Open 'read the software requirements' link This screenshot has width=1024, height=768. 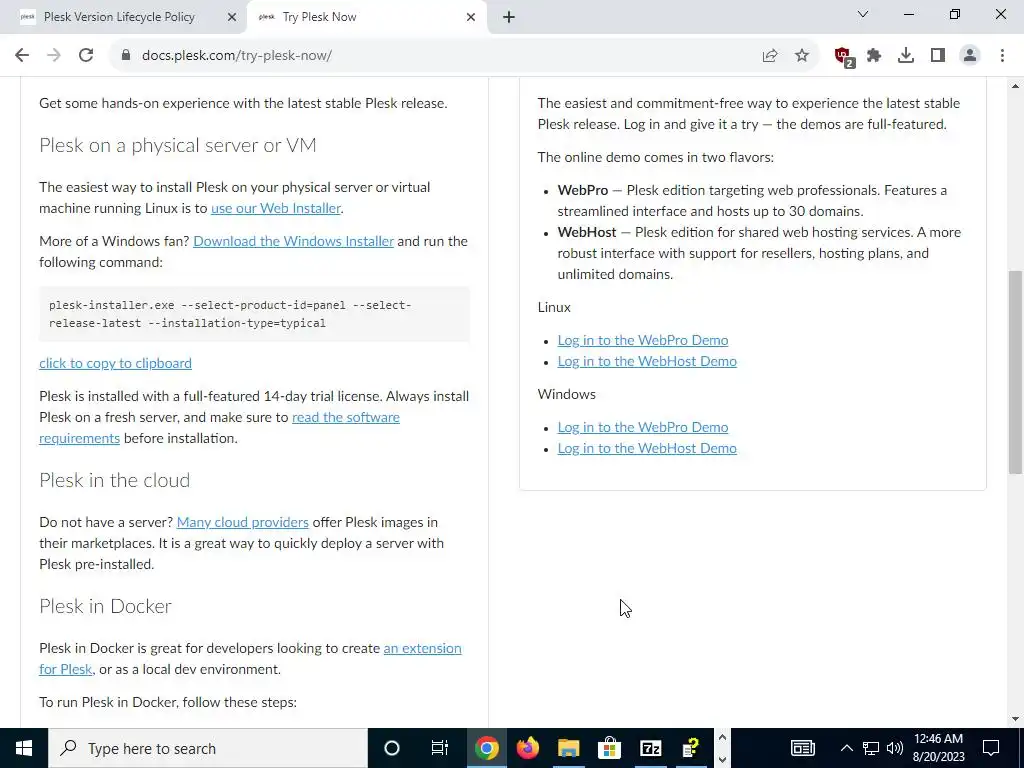[x=345, y=417]
